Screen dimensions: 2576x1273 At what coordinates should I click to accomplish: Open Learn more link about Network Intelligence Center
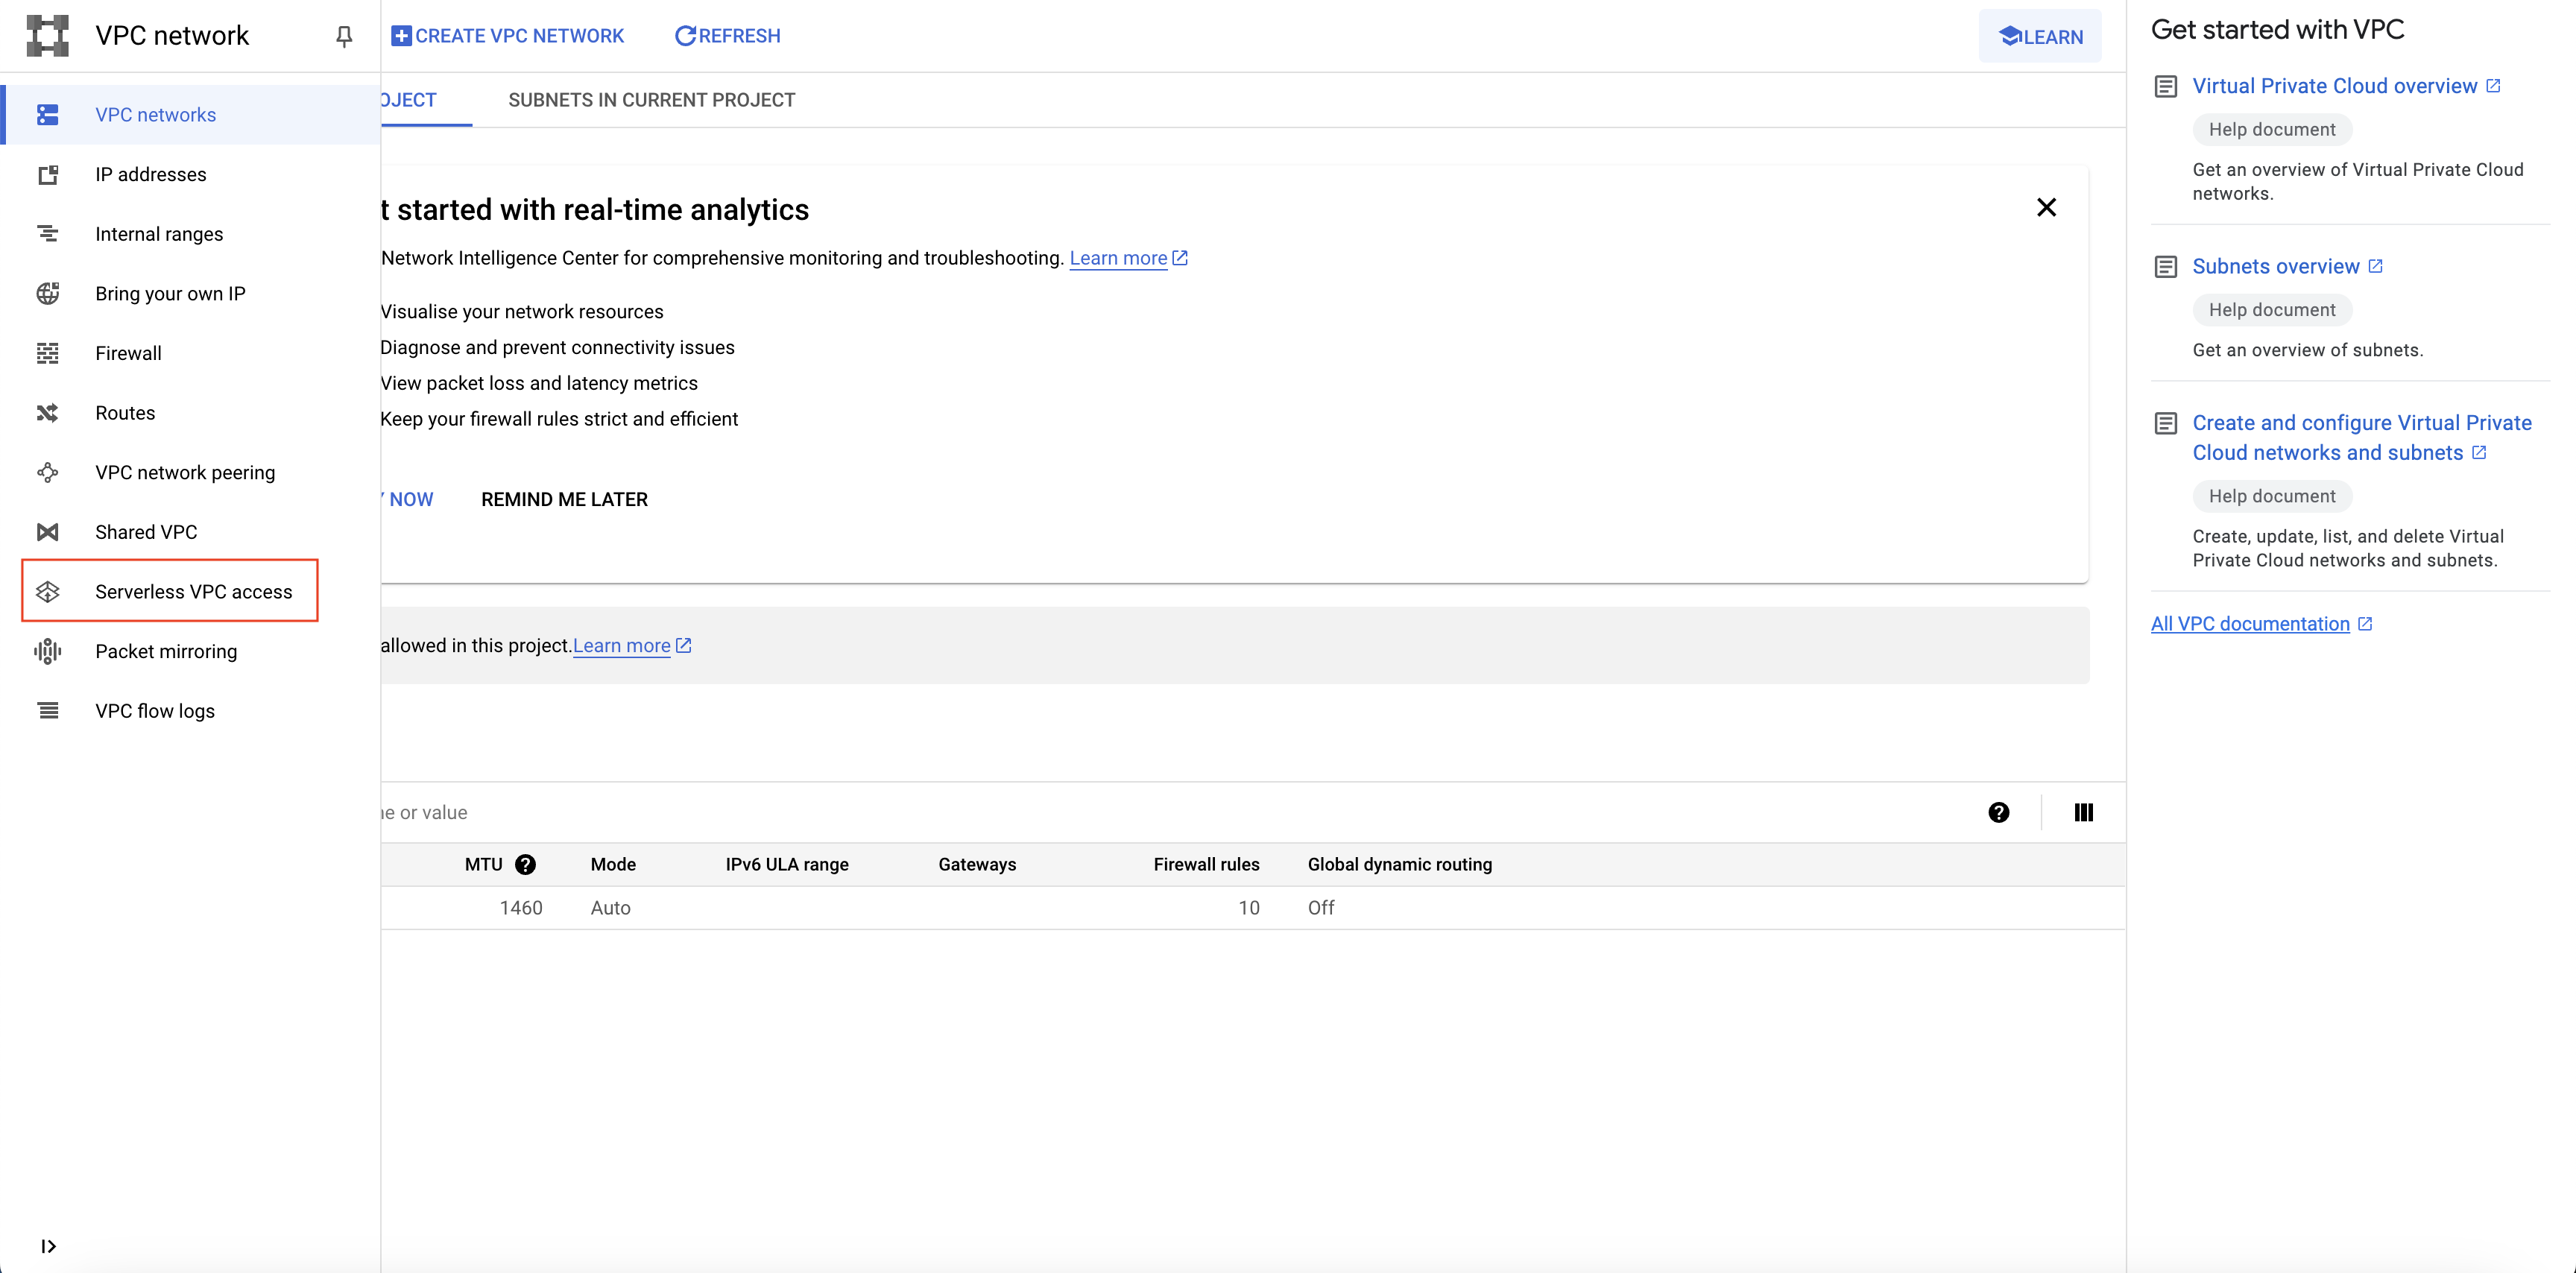pyautogui.click(x=1128, y=258)
